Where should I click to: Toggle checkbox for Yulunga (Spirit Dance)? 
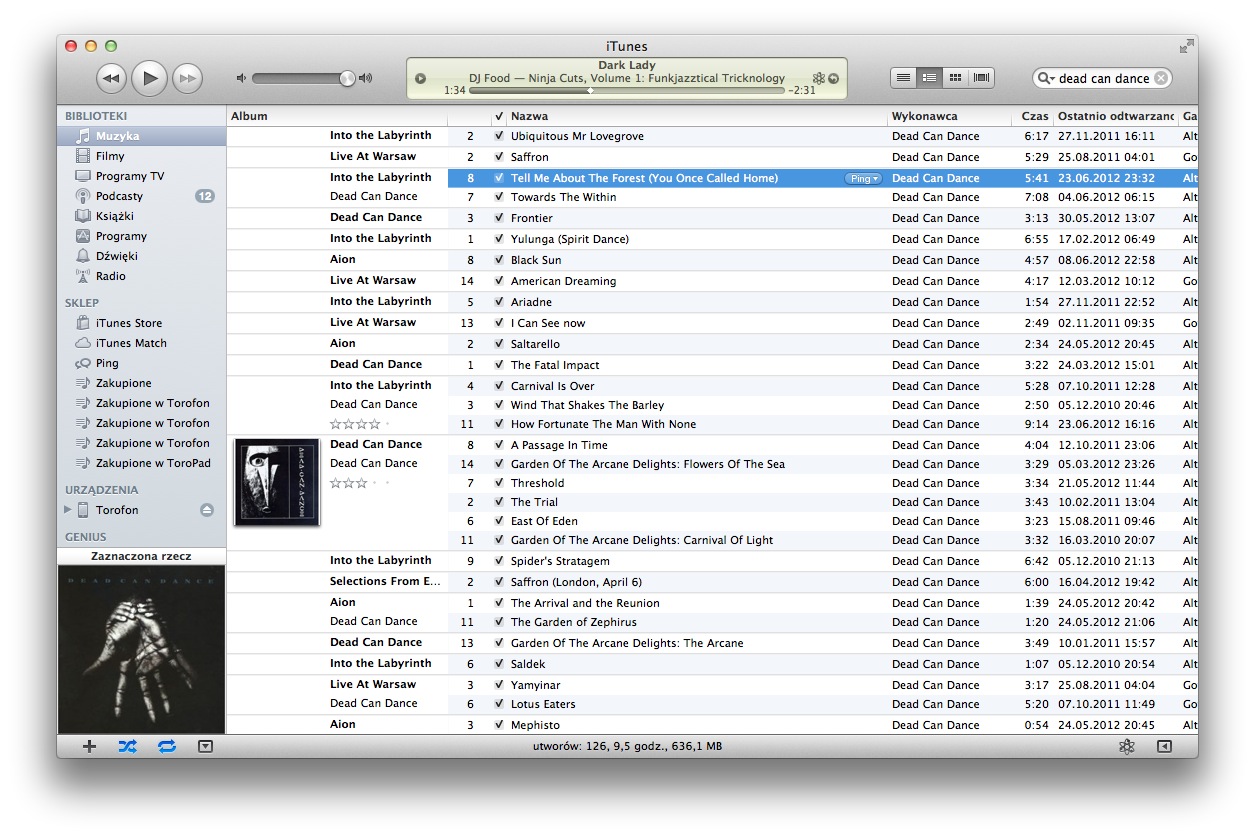tap(499, 239)
